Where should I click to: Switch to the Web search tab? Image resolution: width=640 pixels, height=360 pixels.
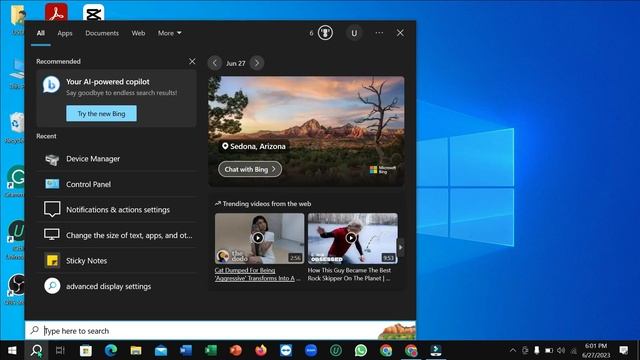tap(138, 33)
